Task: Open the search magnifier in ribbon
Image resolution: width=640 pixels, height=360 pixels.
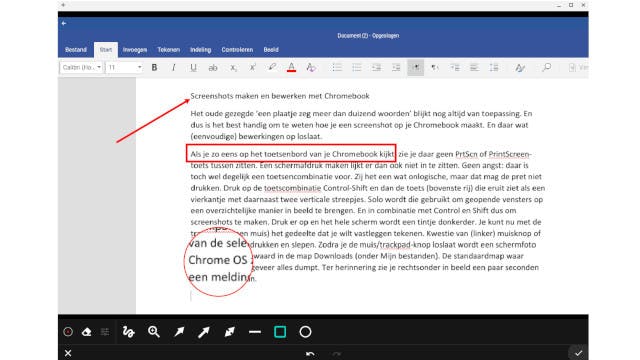Action: point(546,67)
